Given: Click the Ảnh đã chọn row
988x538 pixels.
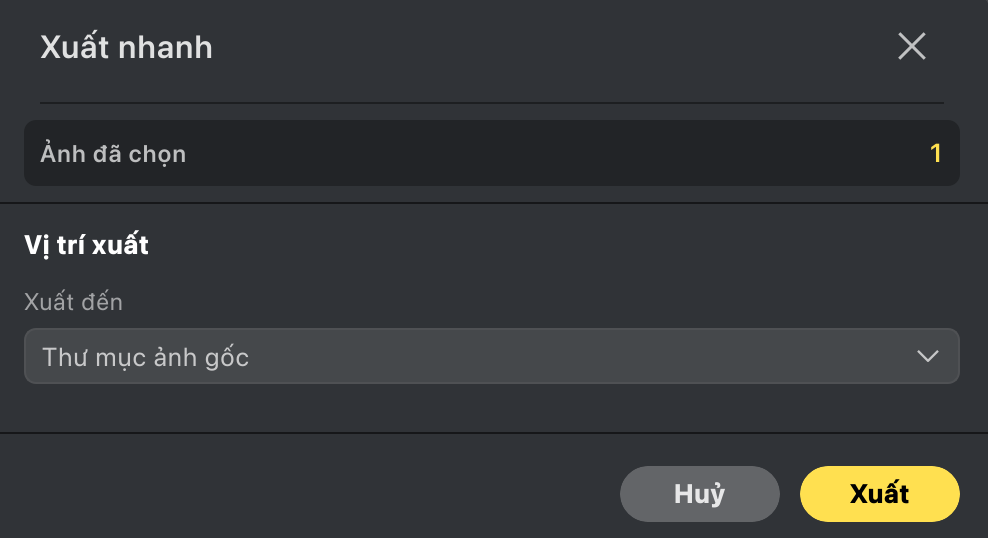Looking at the screenshot, I should pos(491,154).
